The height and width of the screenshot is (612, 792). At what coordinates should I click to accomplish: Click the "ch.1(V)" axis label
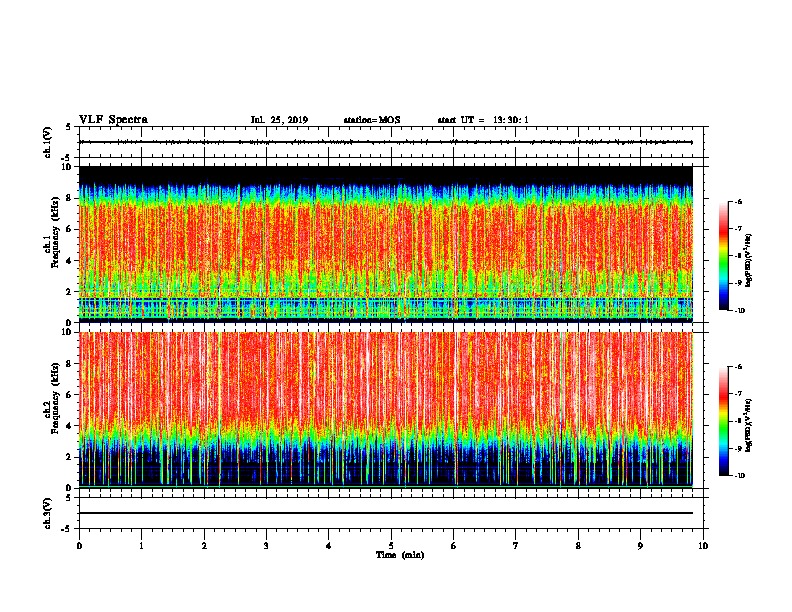48,142
